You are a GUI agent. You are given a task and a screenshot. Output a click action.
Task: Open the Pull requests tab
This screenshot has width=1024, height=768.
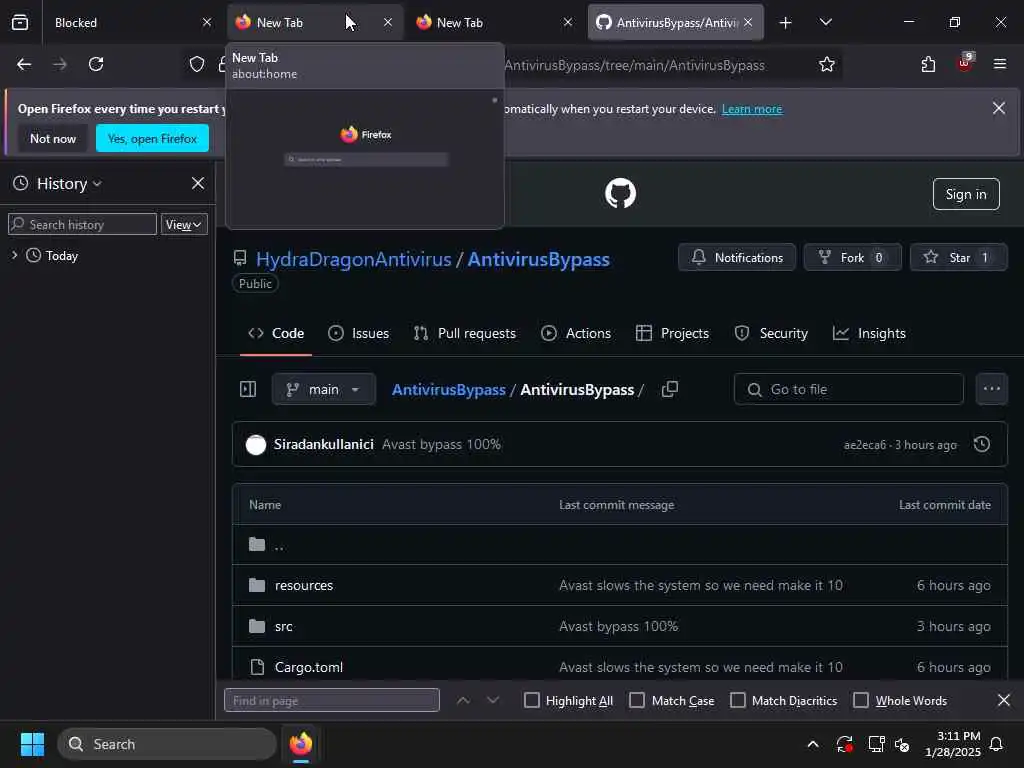tap(464, 333)
